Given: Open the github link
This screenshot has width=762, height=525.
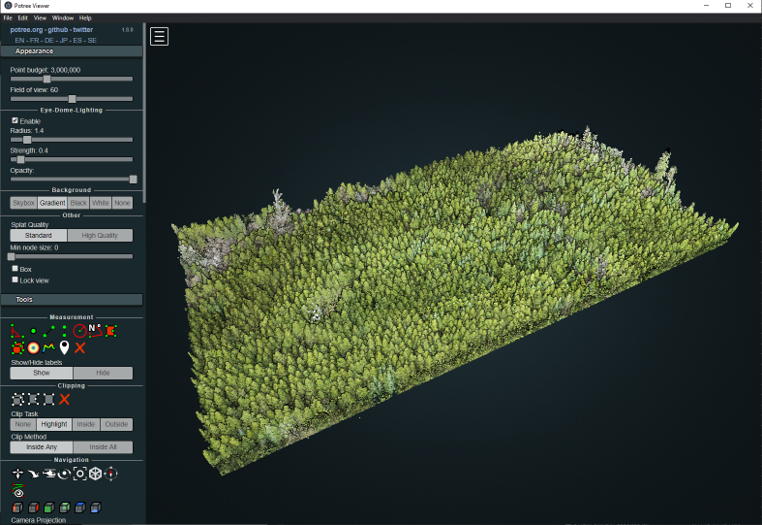Looking at the screenshot, I should click(58, 30).
